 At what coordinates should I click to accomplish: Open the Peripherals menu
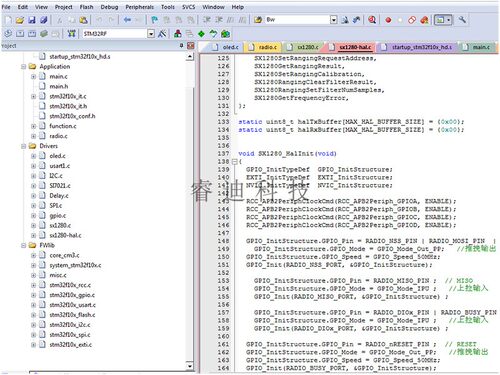[x=139, y=7]
